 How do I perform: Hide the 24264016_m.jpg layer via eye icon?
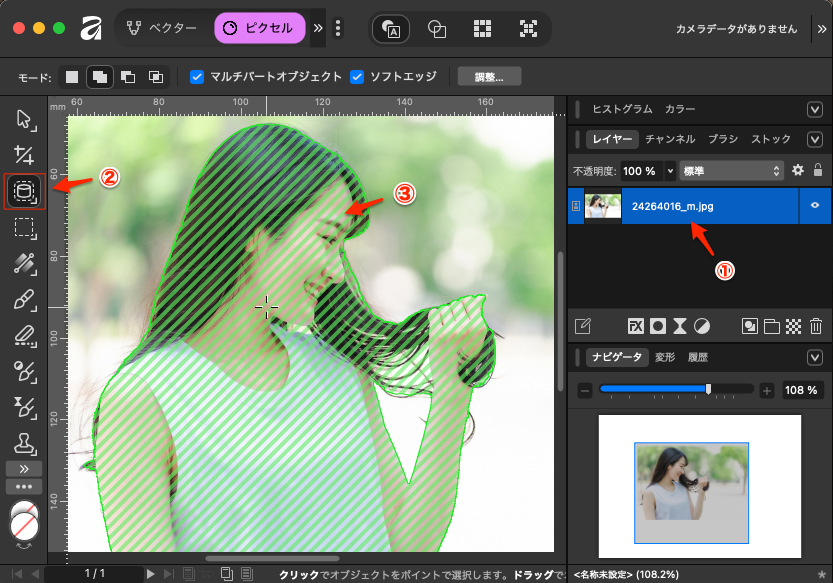(x=815, y=206)
